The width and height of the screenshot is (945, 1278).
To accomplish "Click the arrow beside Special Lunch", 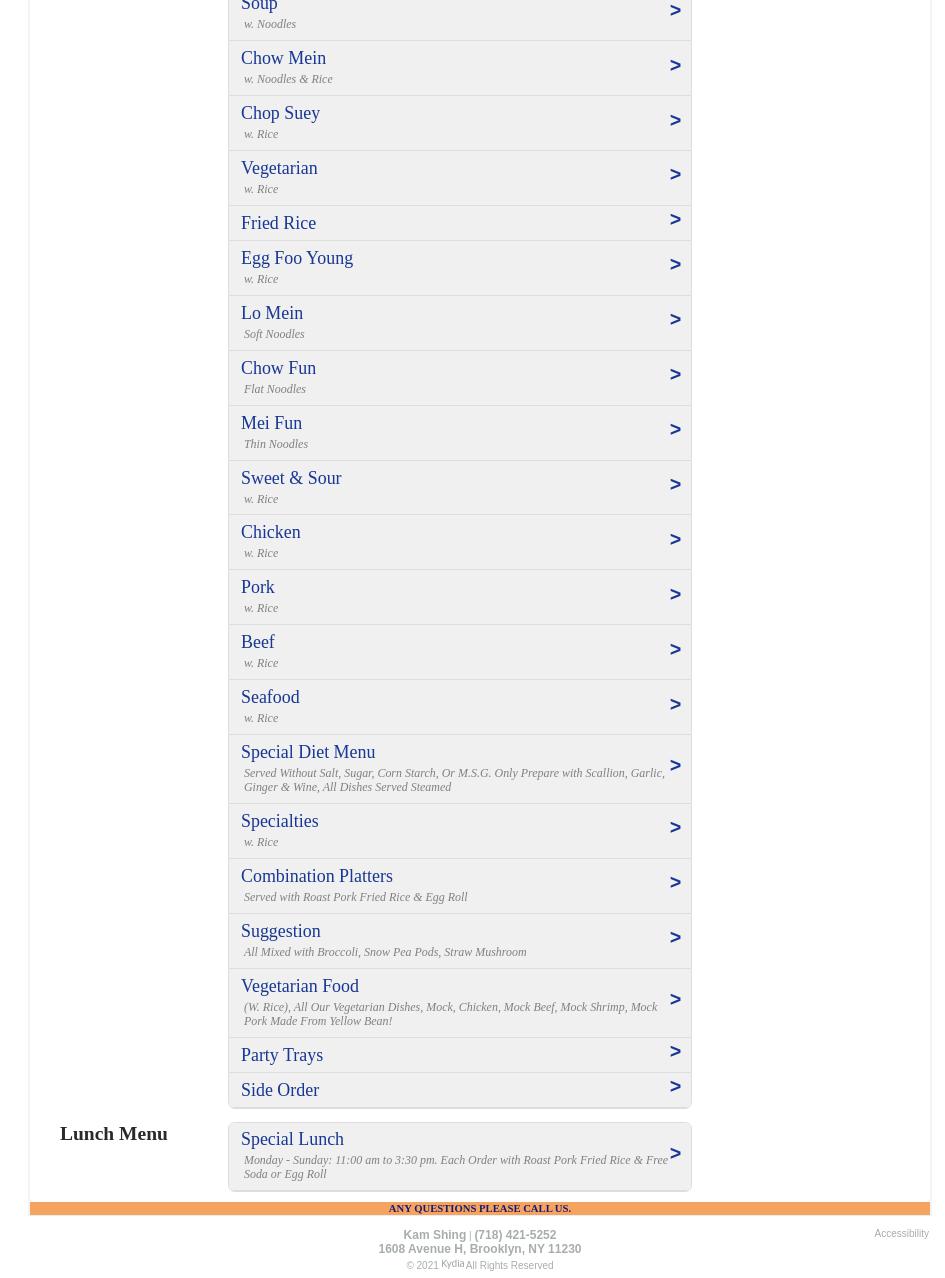I will pos(675,1153).
